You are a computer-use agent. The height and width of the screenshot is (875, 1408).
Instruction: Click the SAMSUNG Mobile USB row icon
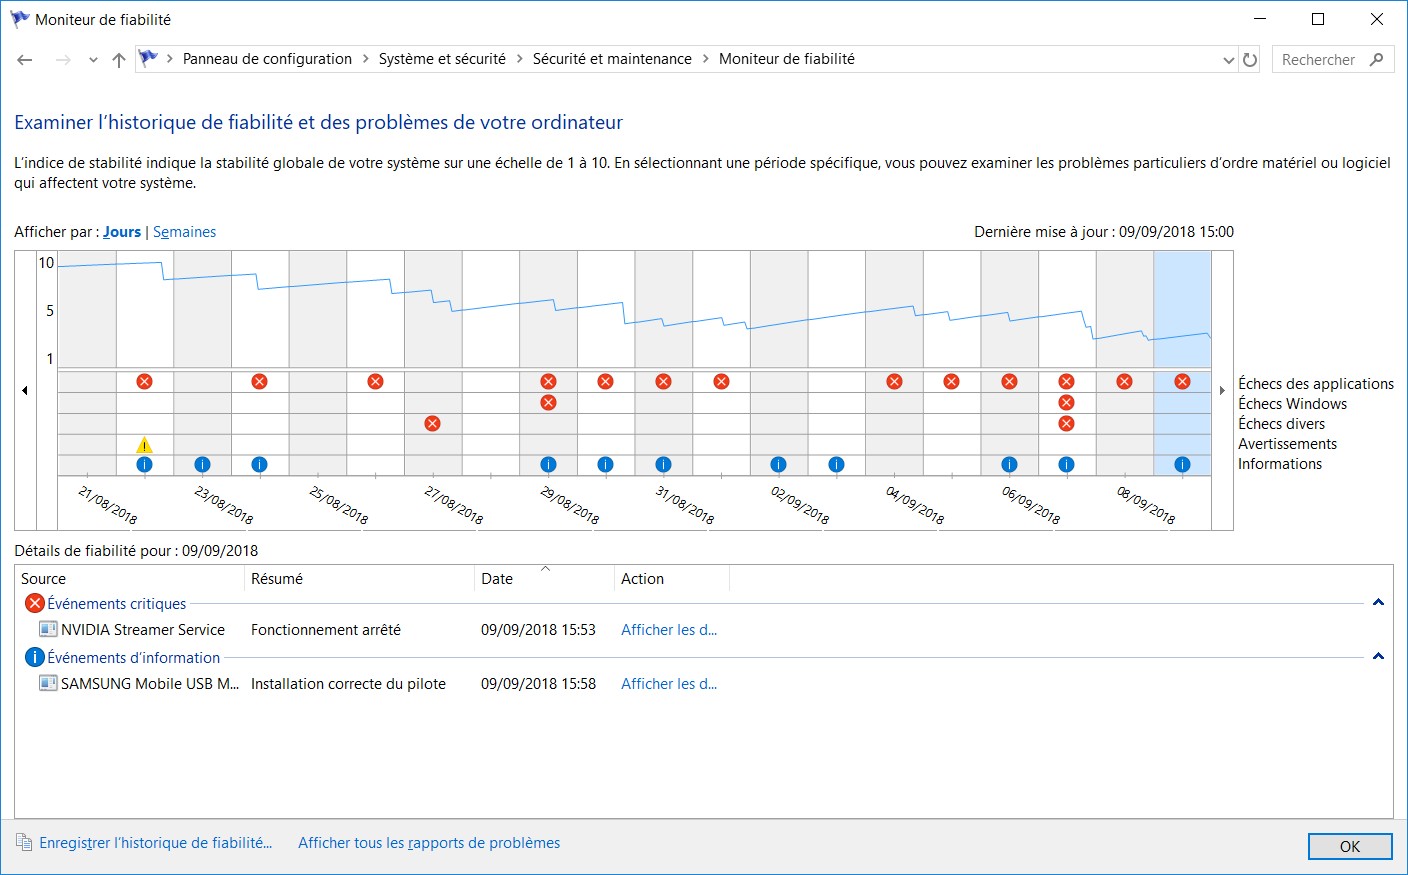click(48, 683)
